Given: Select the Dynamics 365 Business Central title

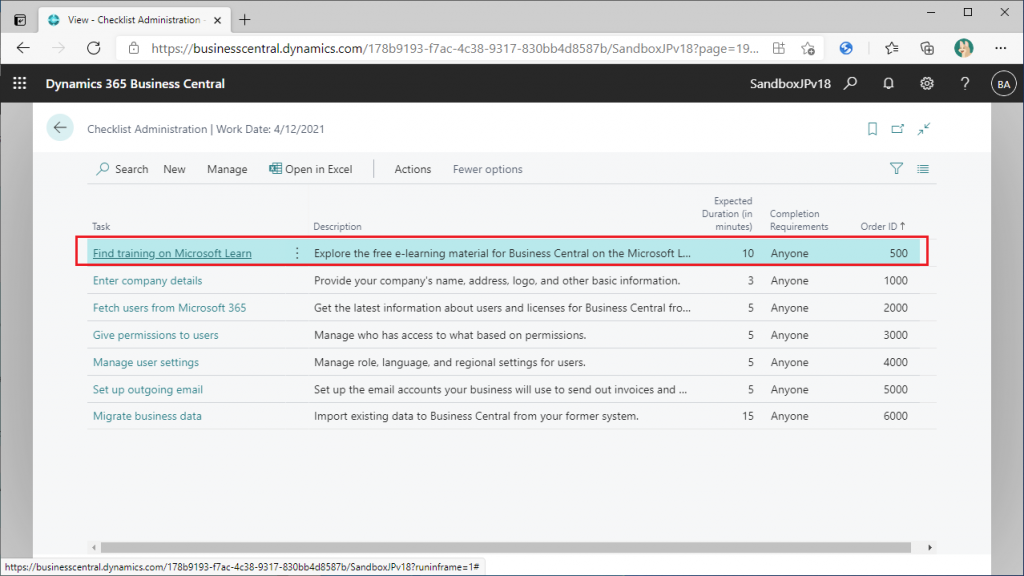Looking at the screenshot, I should click(x=135, y=84).
